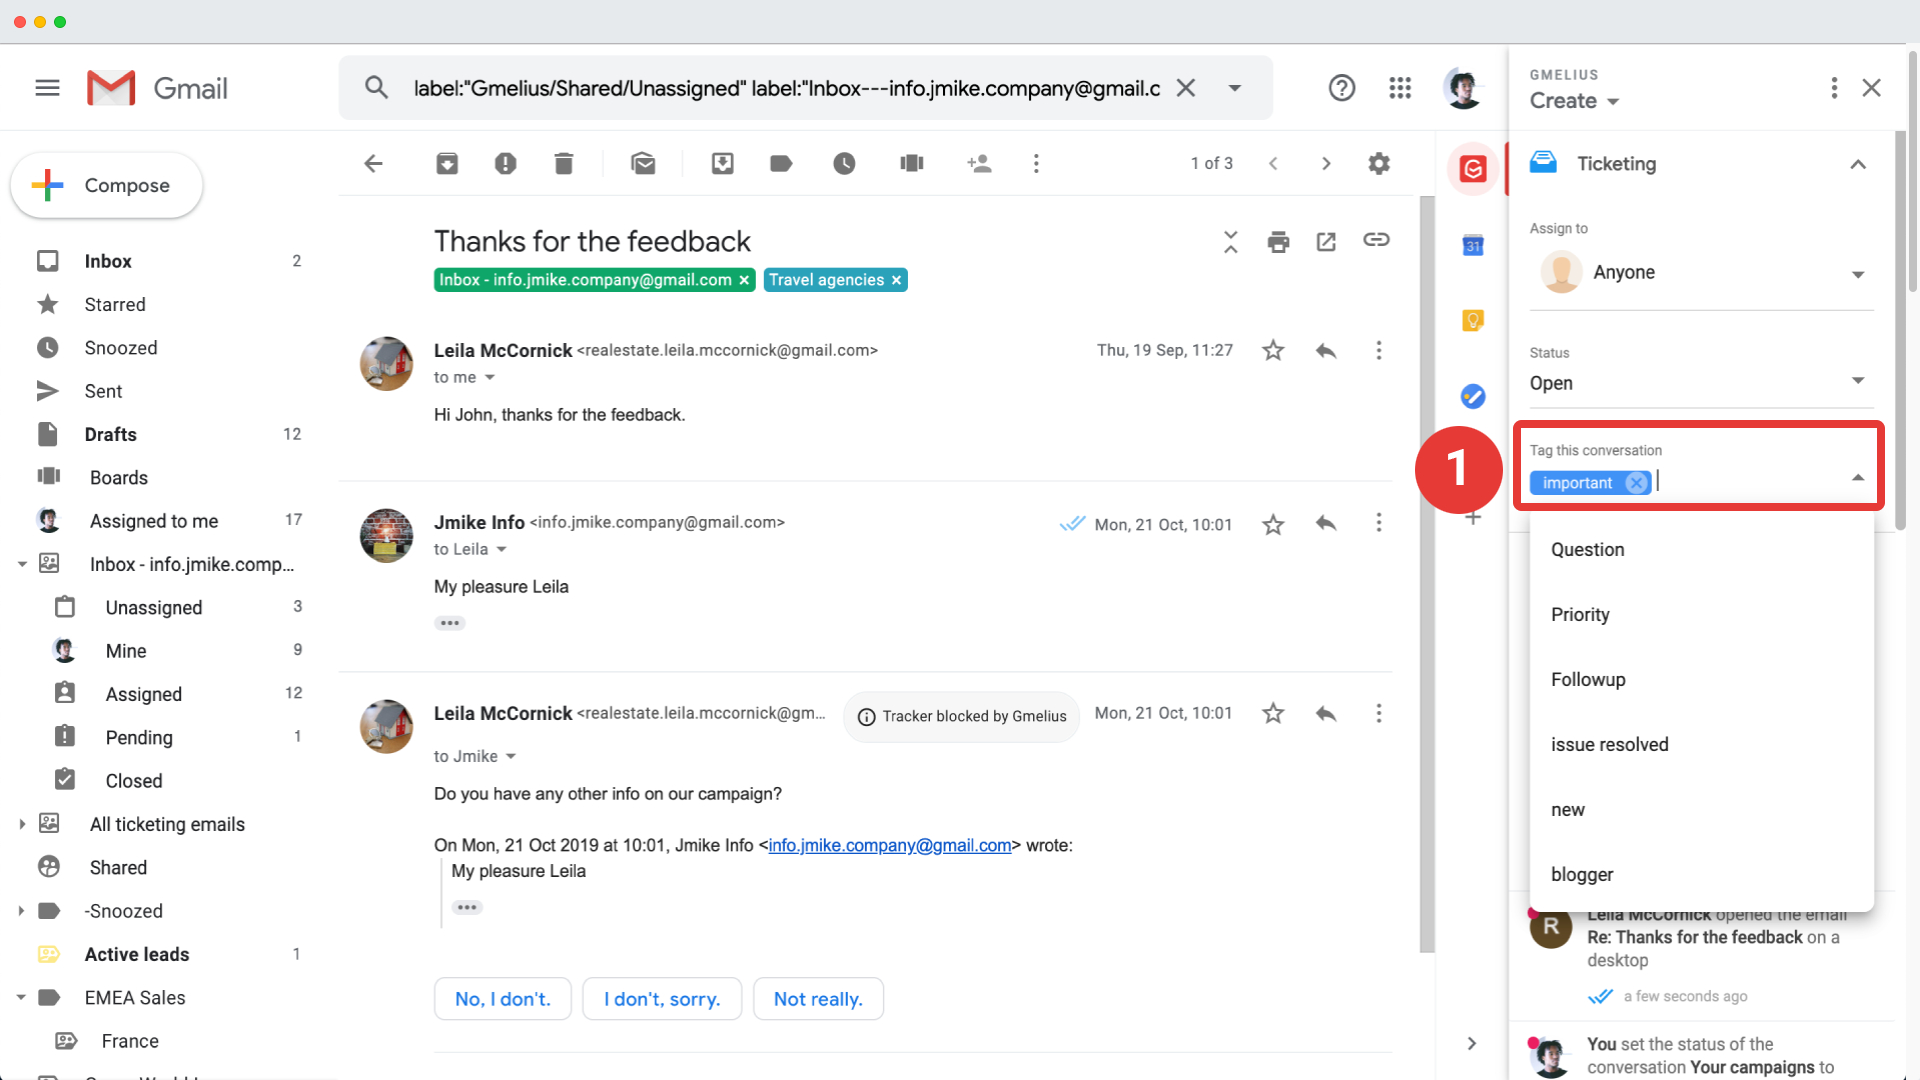Show recipient details for 'to me'

point(490,377)
